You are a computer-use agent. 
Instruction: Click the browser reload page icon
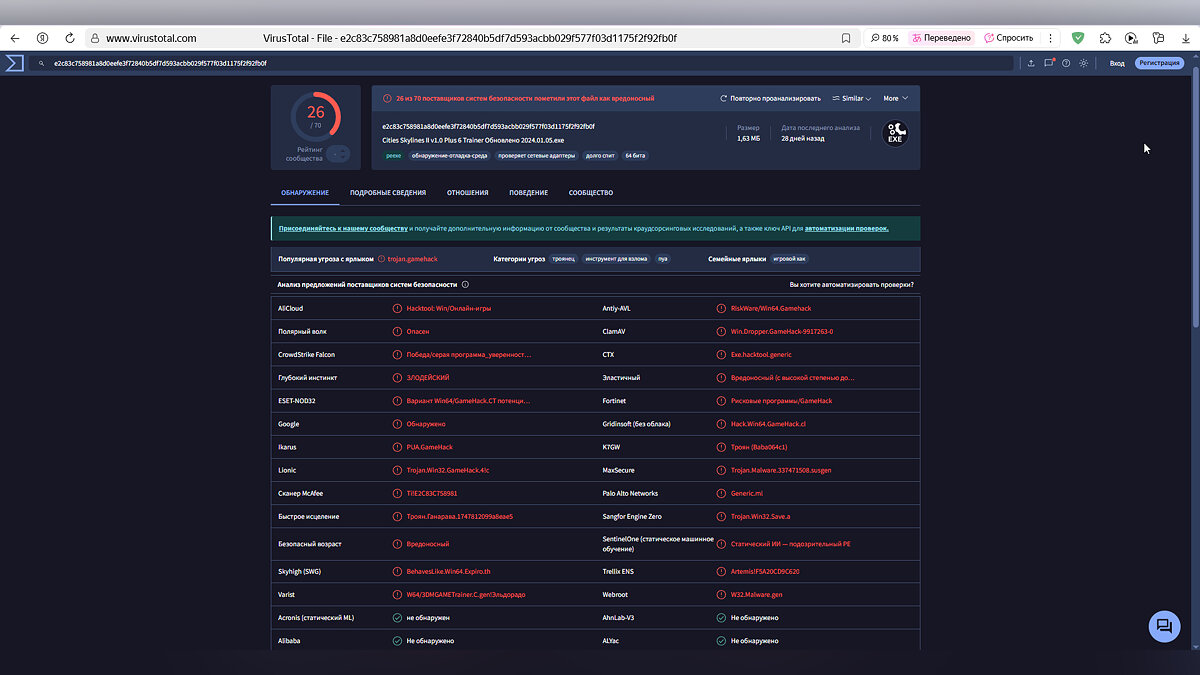[x=70, y=38]
